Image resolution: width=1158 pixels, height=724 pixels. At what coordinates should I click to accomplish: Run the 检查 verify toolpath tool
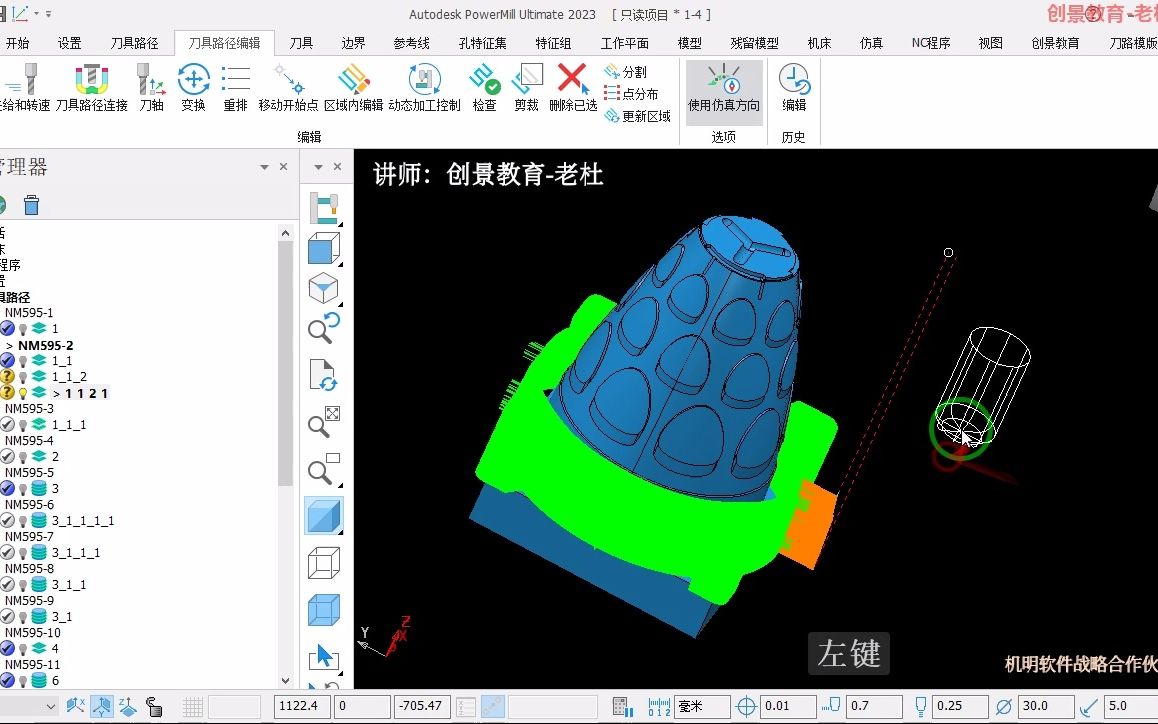[484, 88]
